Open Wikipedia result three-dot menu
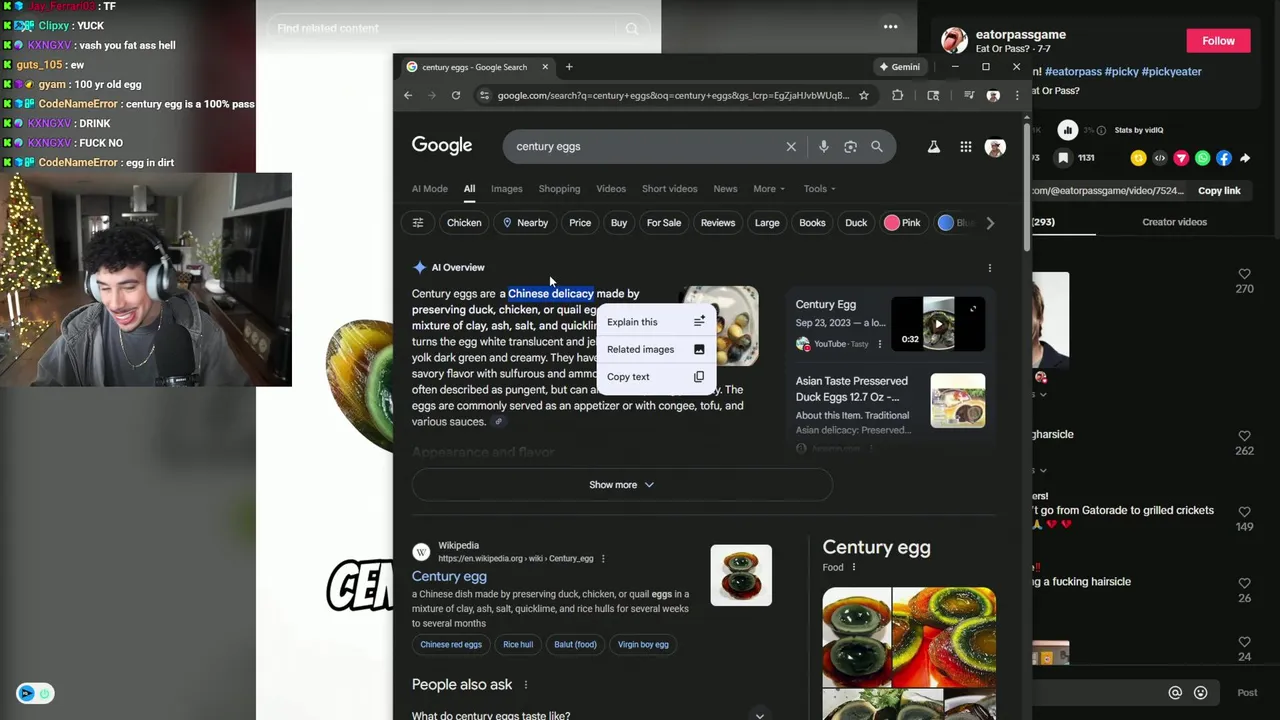 (603, 559)
